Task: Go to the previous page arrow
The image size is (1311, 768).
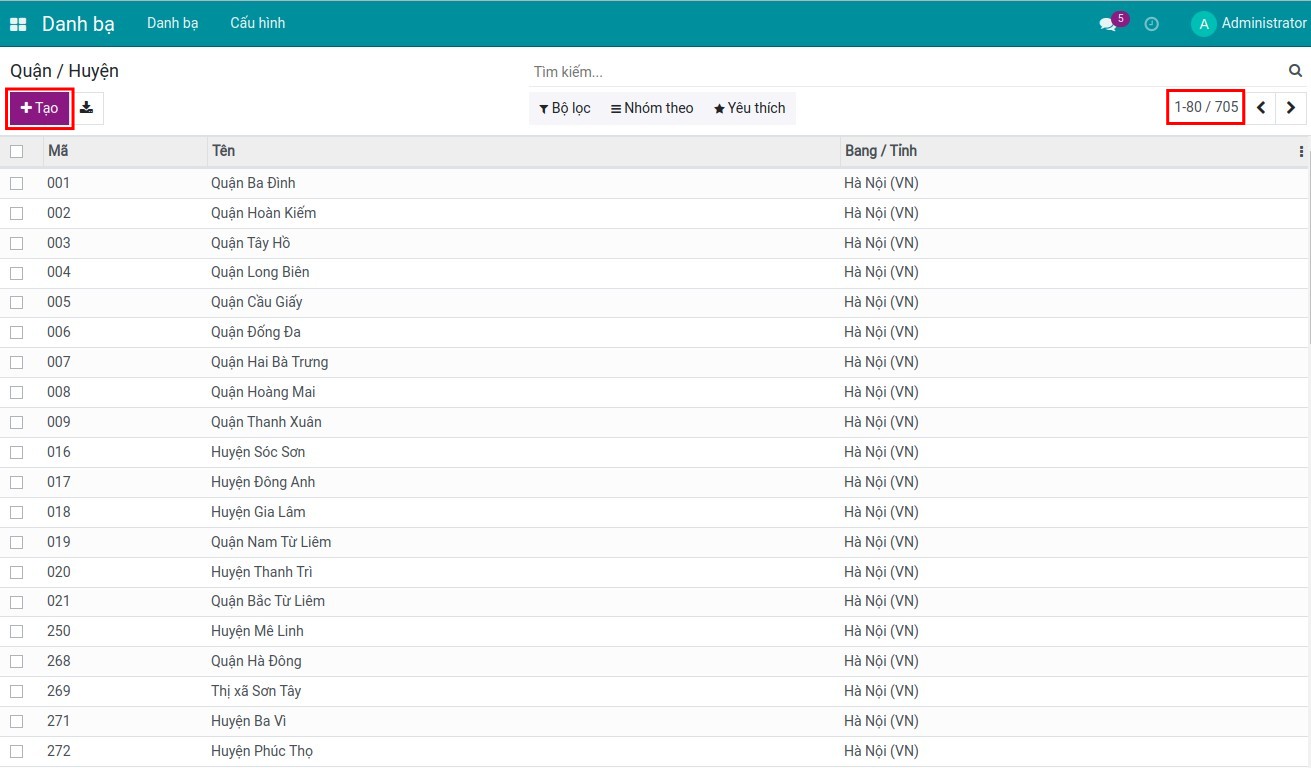Action: (x=1261, y=108)
